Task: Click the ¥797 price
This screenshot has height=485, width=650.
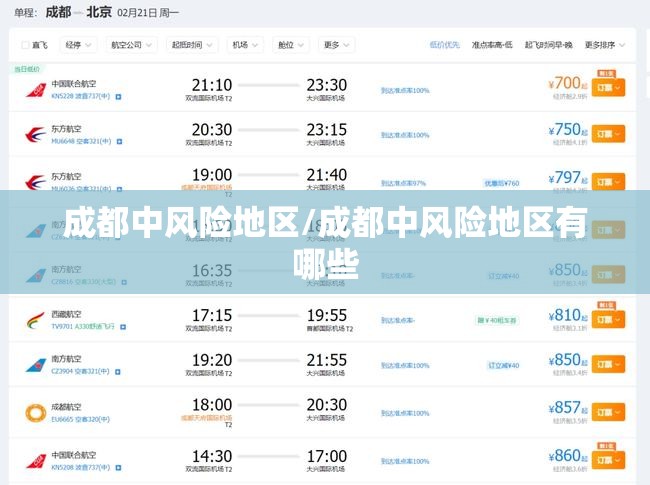Action: click(x=568, y=178)
